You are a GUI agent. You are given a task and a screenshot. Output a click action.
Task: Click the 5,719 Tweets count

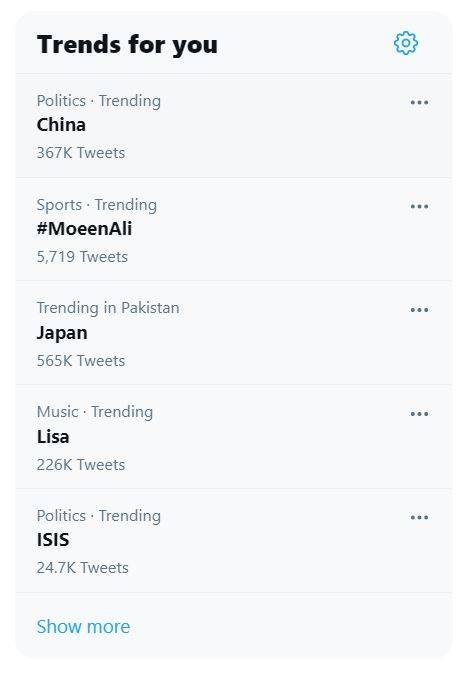tap(82, 257)
